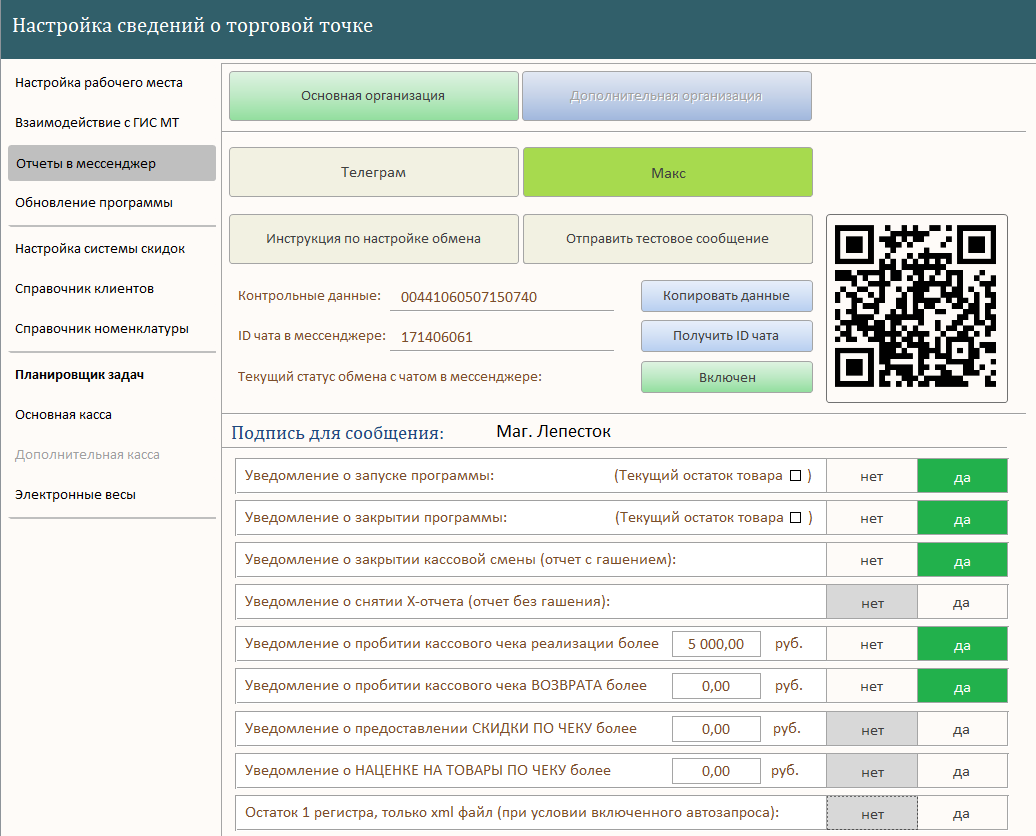
Task: Set запуске программы notification to да
Action: click(x=962, y=476)
